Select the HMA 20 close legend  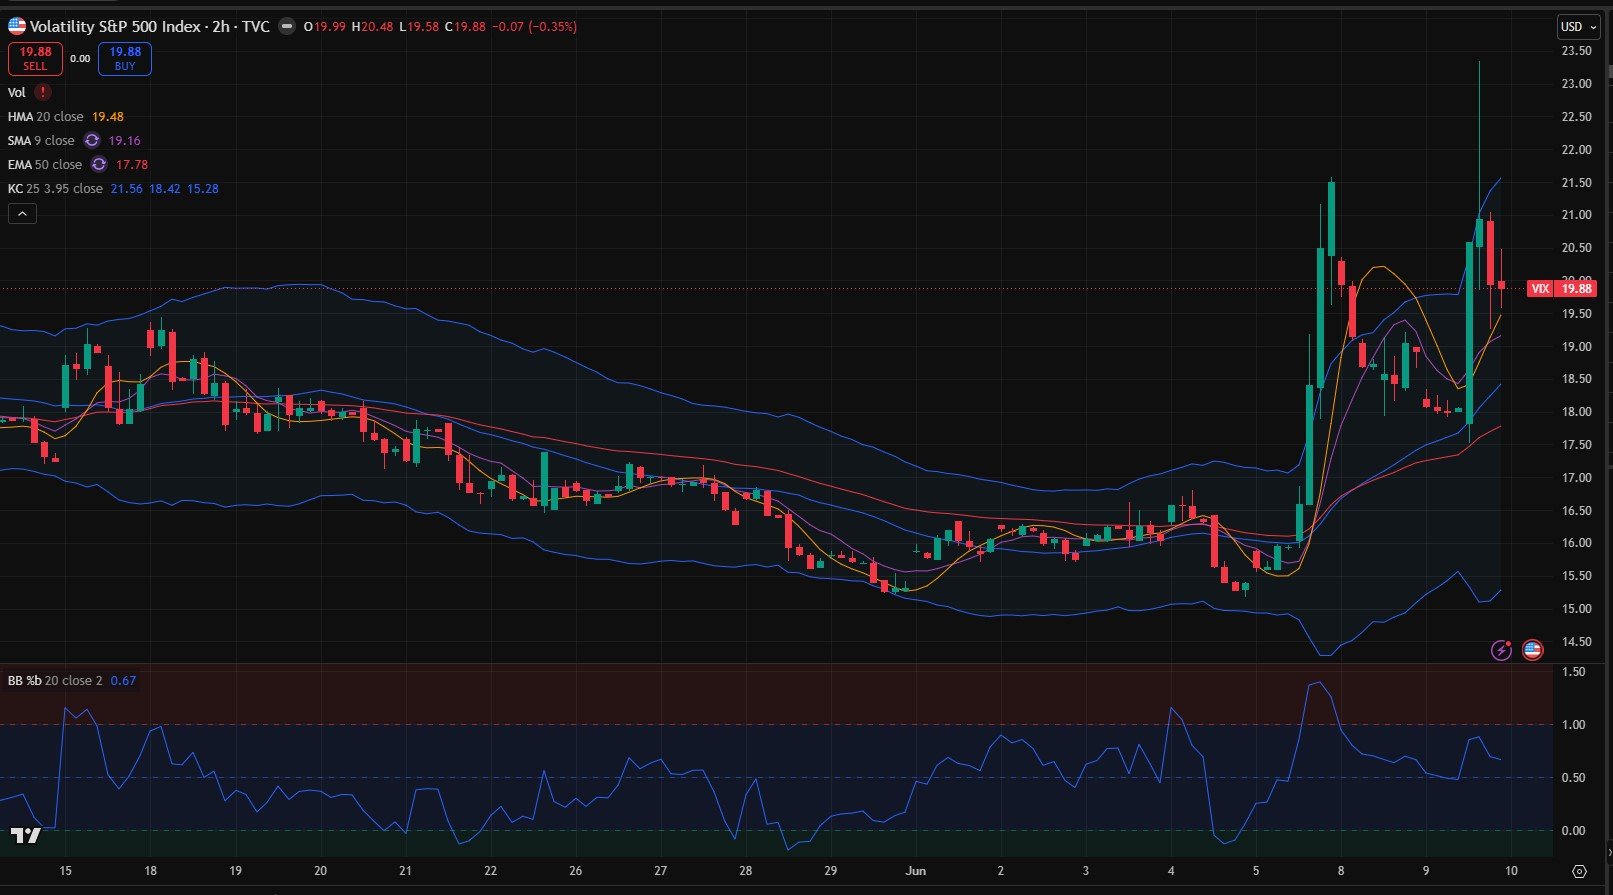point(46,117)
